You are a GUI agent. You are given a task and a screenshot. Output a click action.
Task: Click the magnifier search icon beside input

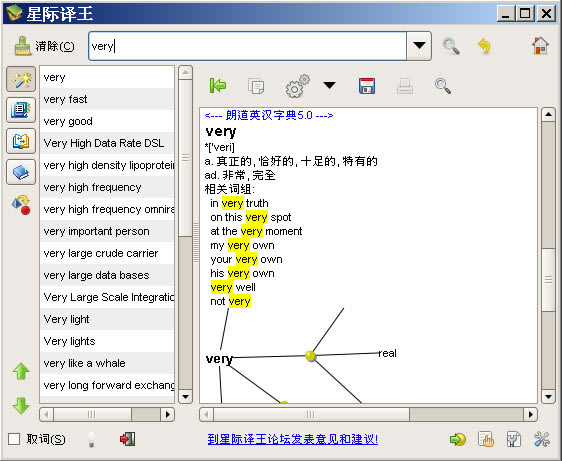click(x=451, y=46)
